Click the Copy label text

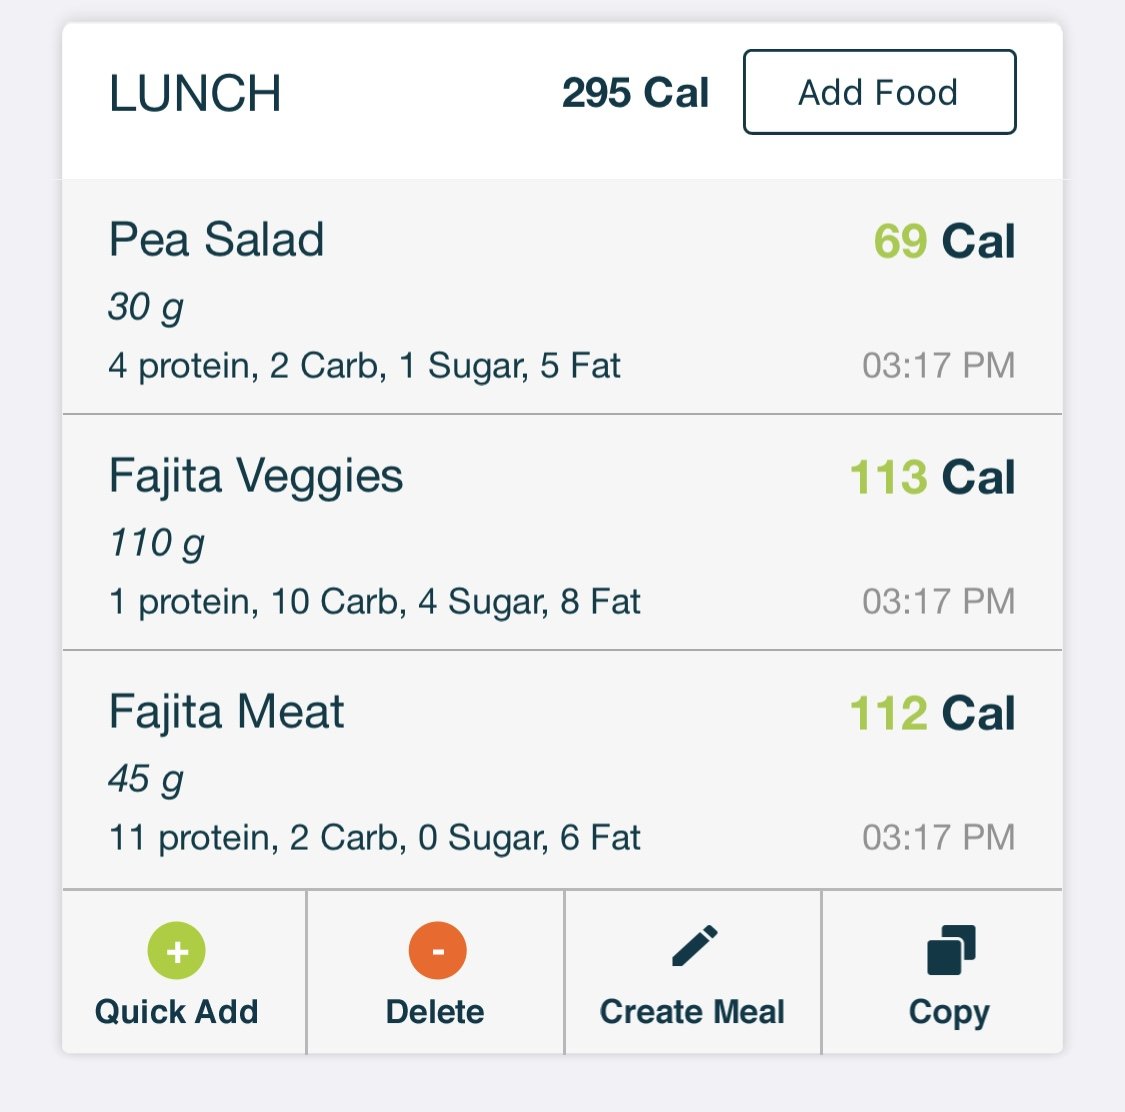[x=949, y=1013]
